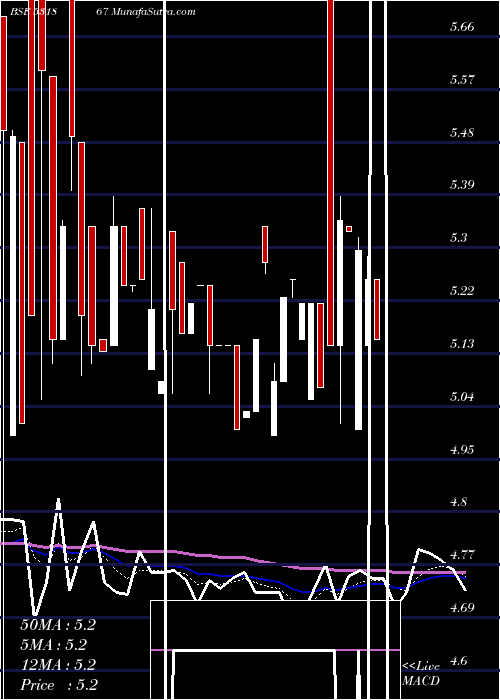This screenshot has width=500, height=700.
Task: Select the 4.77 price axis label
Action: pos(462,555)
